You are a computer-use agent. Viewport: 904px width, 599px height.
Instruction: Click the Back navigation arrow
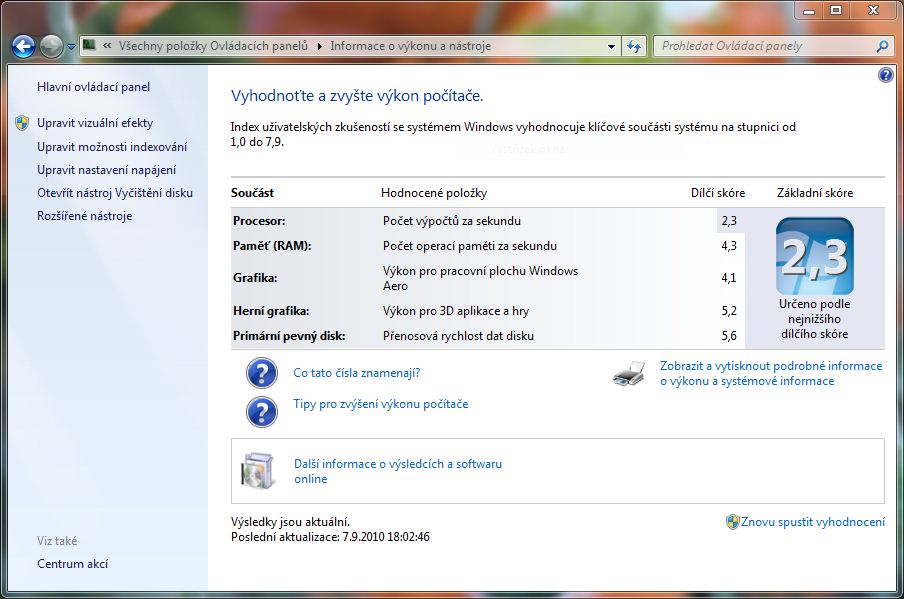(24, 46)
